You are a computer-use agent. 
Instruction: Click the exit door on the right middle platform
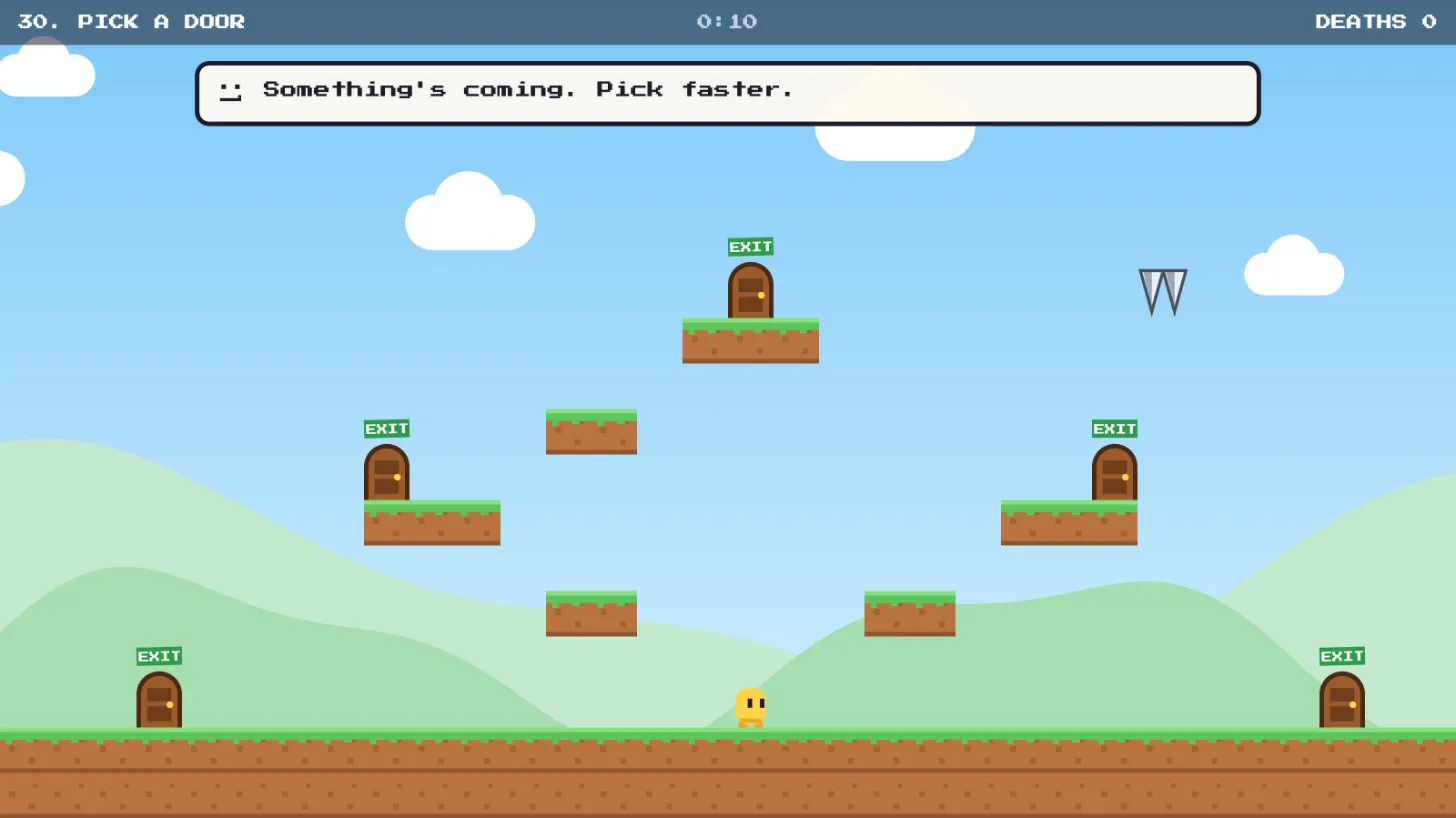point(1114,472)
